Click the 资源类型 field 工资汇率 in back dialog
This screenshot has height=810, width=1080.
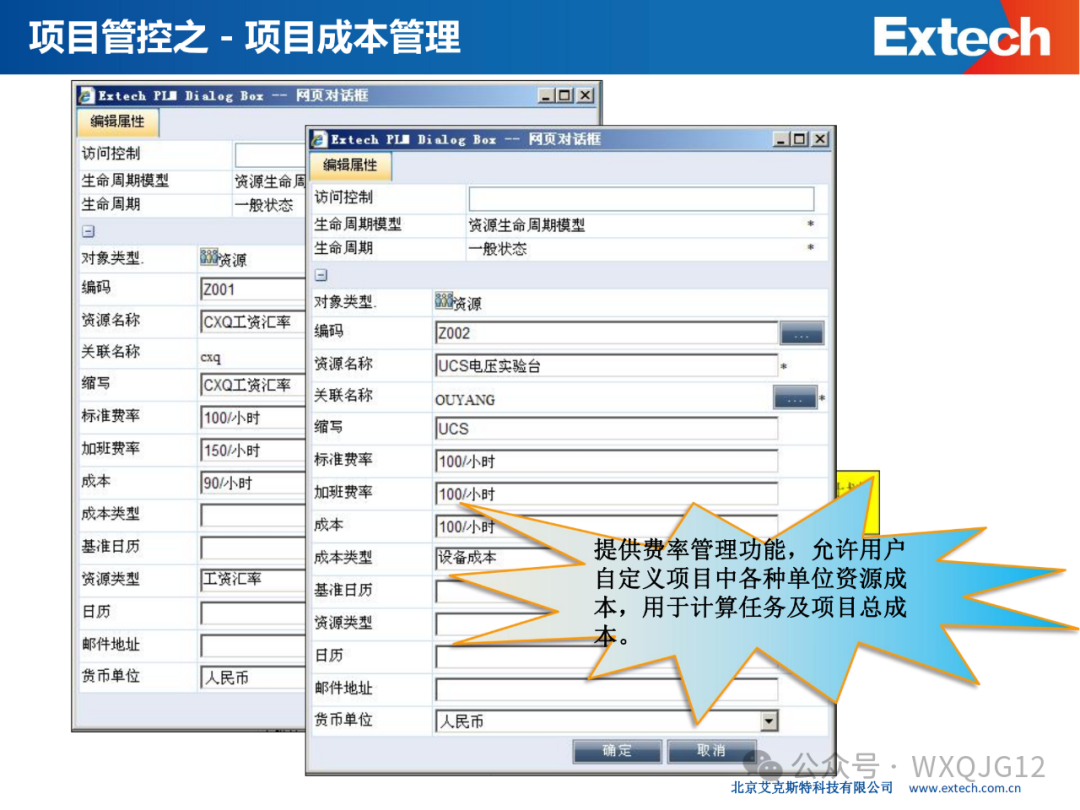252,579
